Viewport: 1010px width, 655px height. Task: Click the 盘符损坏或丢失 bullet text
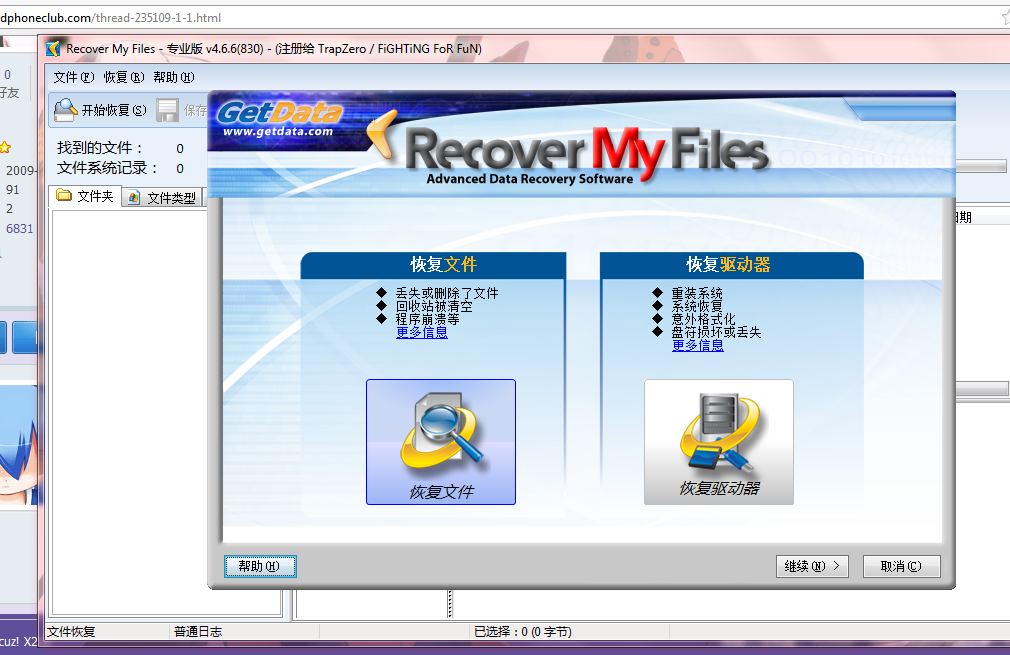[x=716, y=332]
